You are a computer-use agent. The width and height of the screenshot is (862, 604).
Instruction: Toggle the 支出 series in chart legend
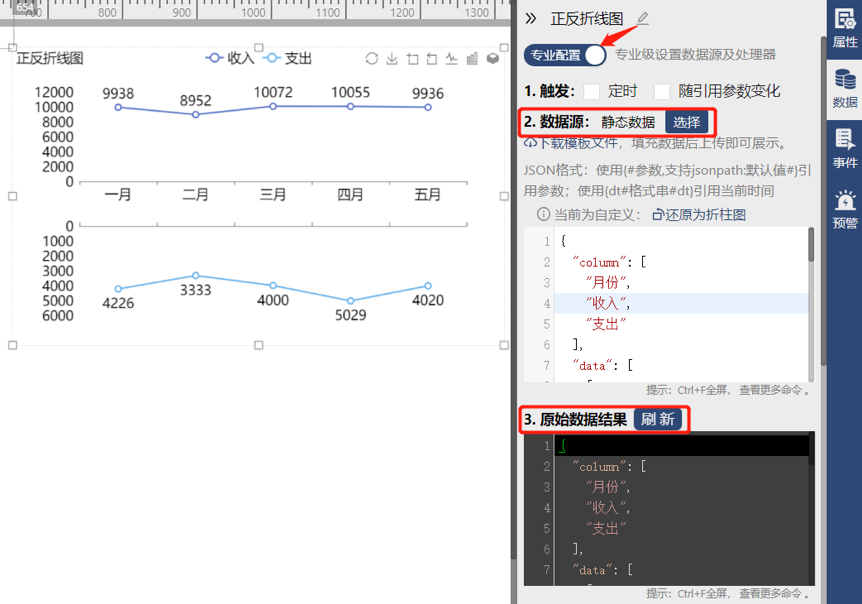click(x=288, y=59)
